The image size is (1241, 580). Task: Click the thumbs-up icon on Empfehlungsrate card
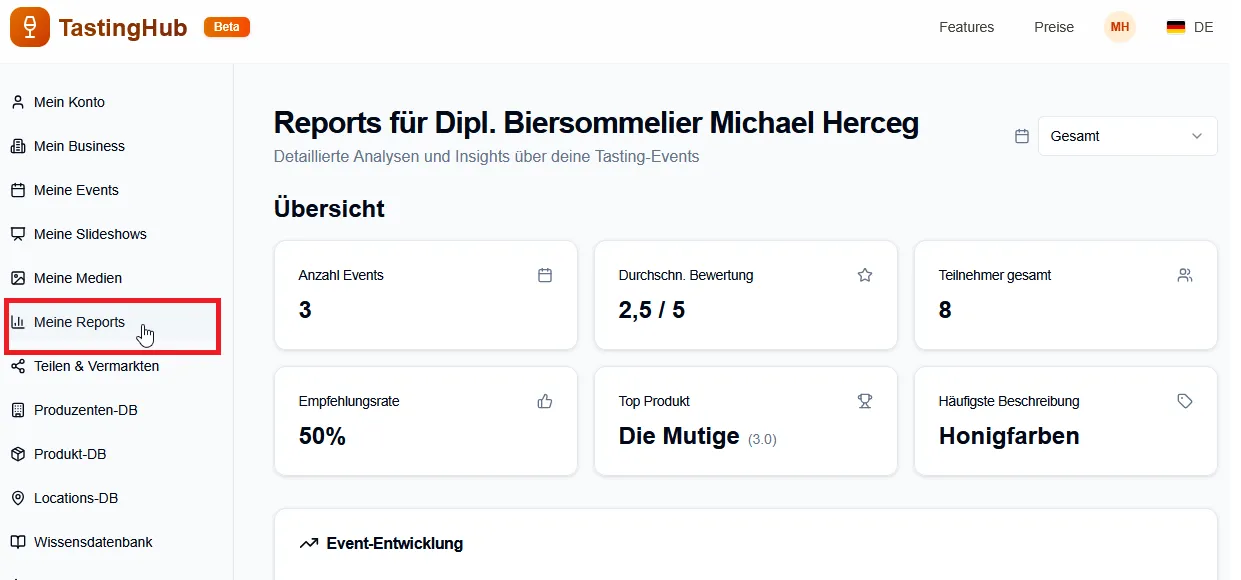(545, 400)
